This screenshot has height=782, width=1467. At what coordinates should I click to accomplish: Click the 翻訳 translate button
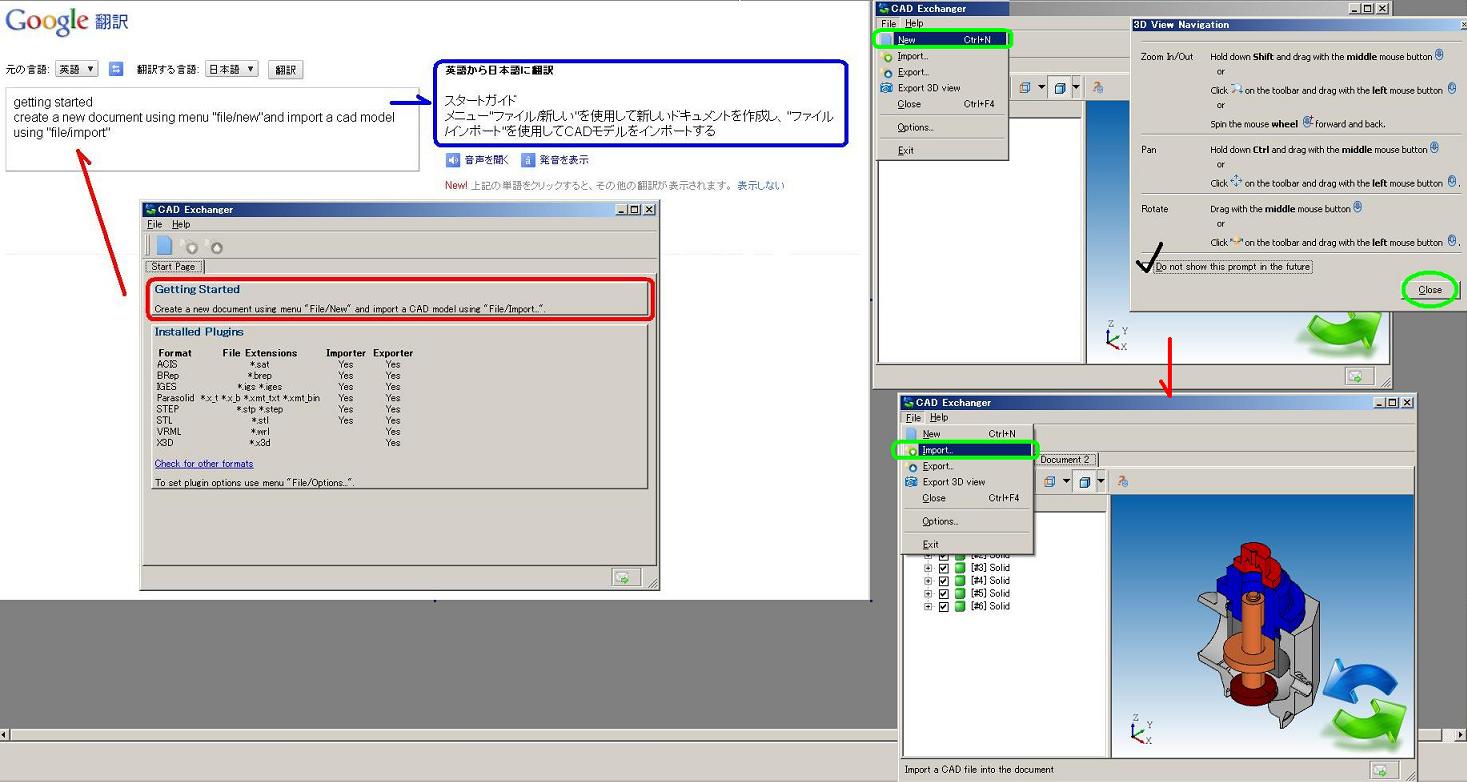(x=286, y=70)
